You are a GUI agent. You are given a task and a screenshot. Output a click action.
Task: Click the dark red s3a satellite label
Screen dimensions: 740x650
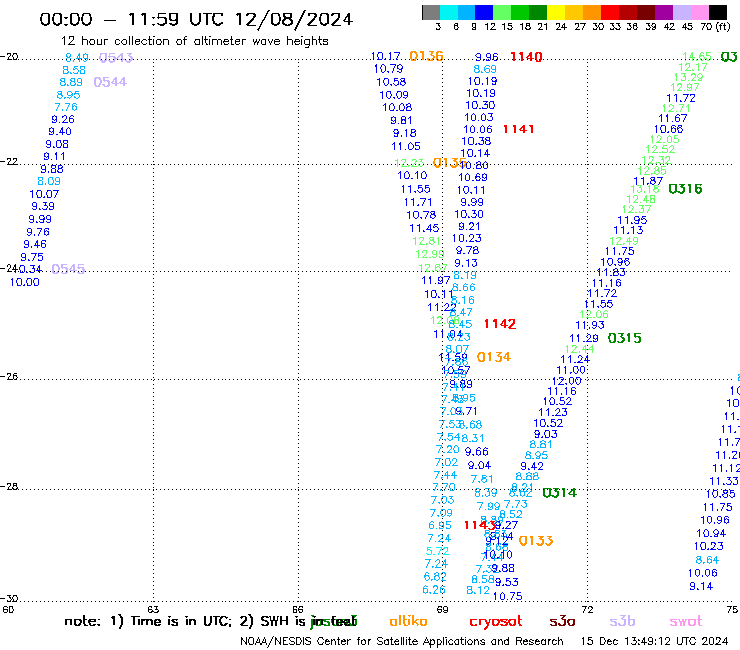562,621
